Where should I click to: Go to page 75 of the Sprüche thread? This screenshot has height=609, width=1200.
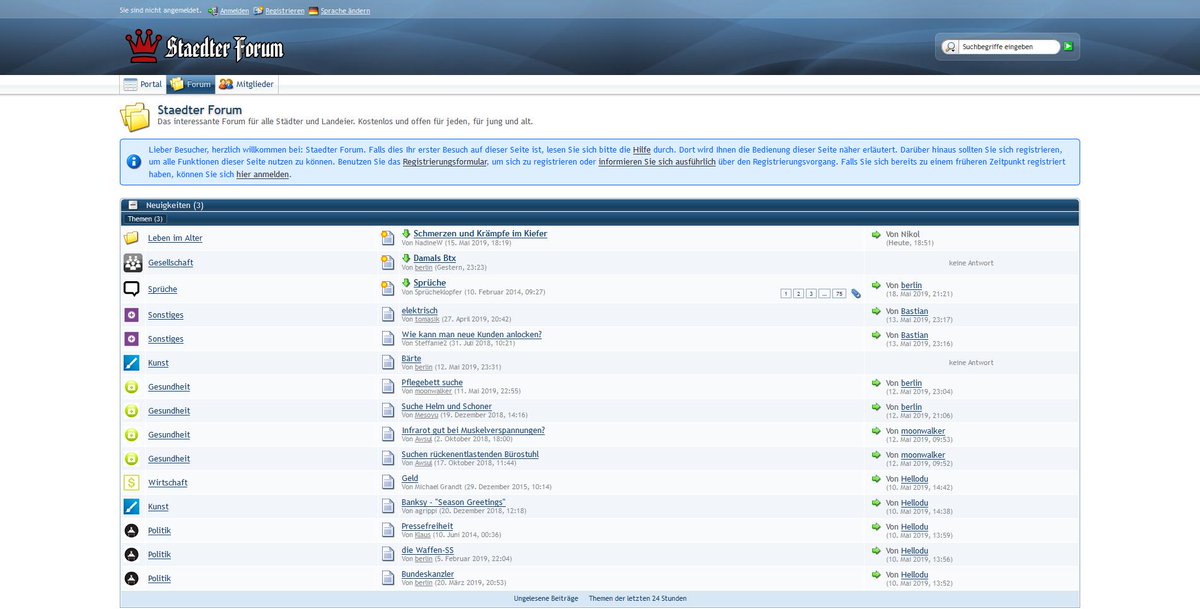tap(838, 293)
